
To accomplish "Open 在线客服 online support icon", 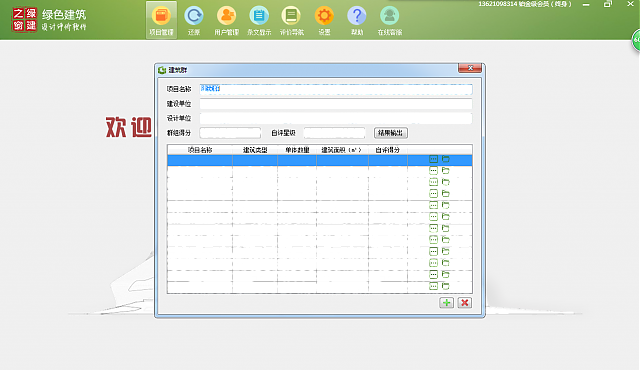I will 389,20.
